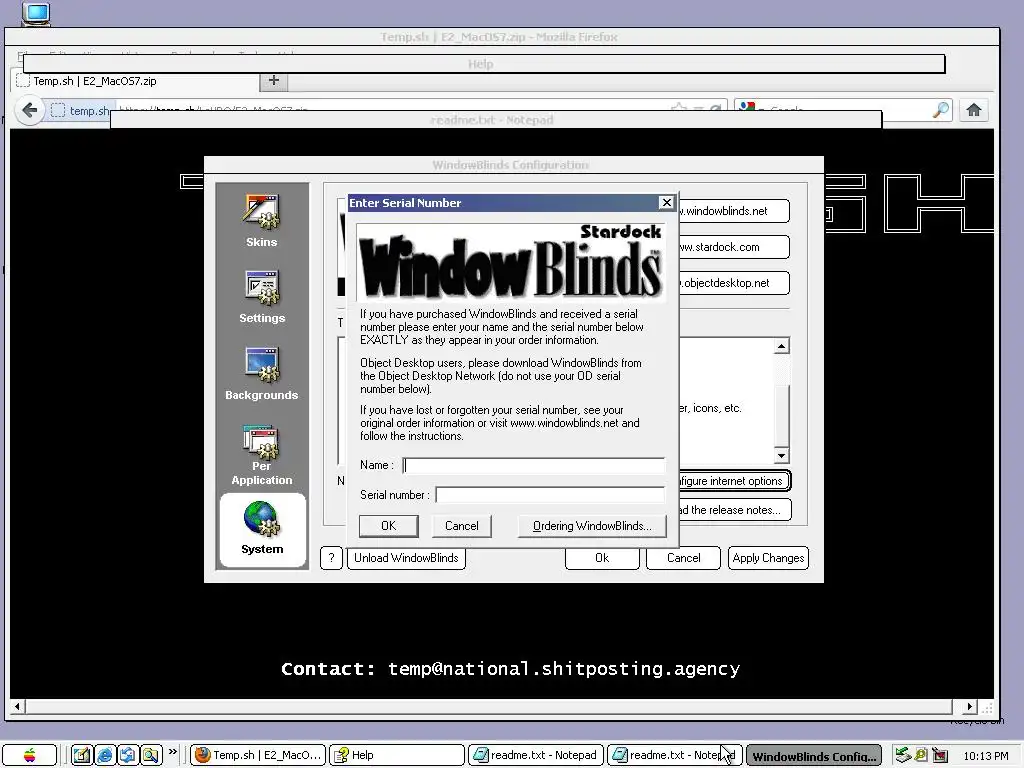Open the Settings section in WindowBlinds sidebar
The width and height of the screenshot is (1024, 768).
(x=261, y=297)
